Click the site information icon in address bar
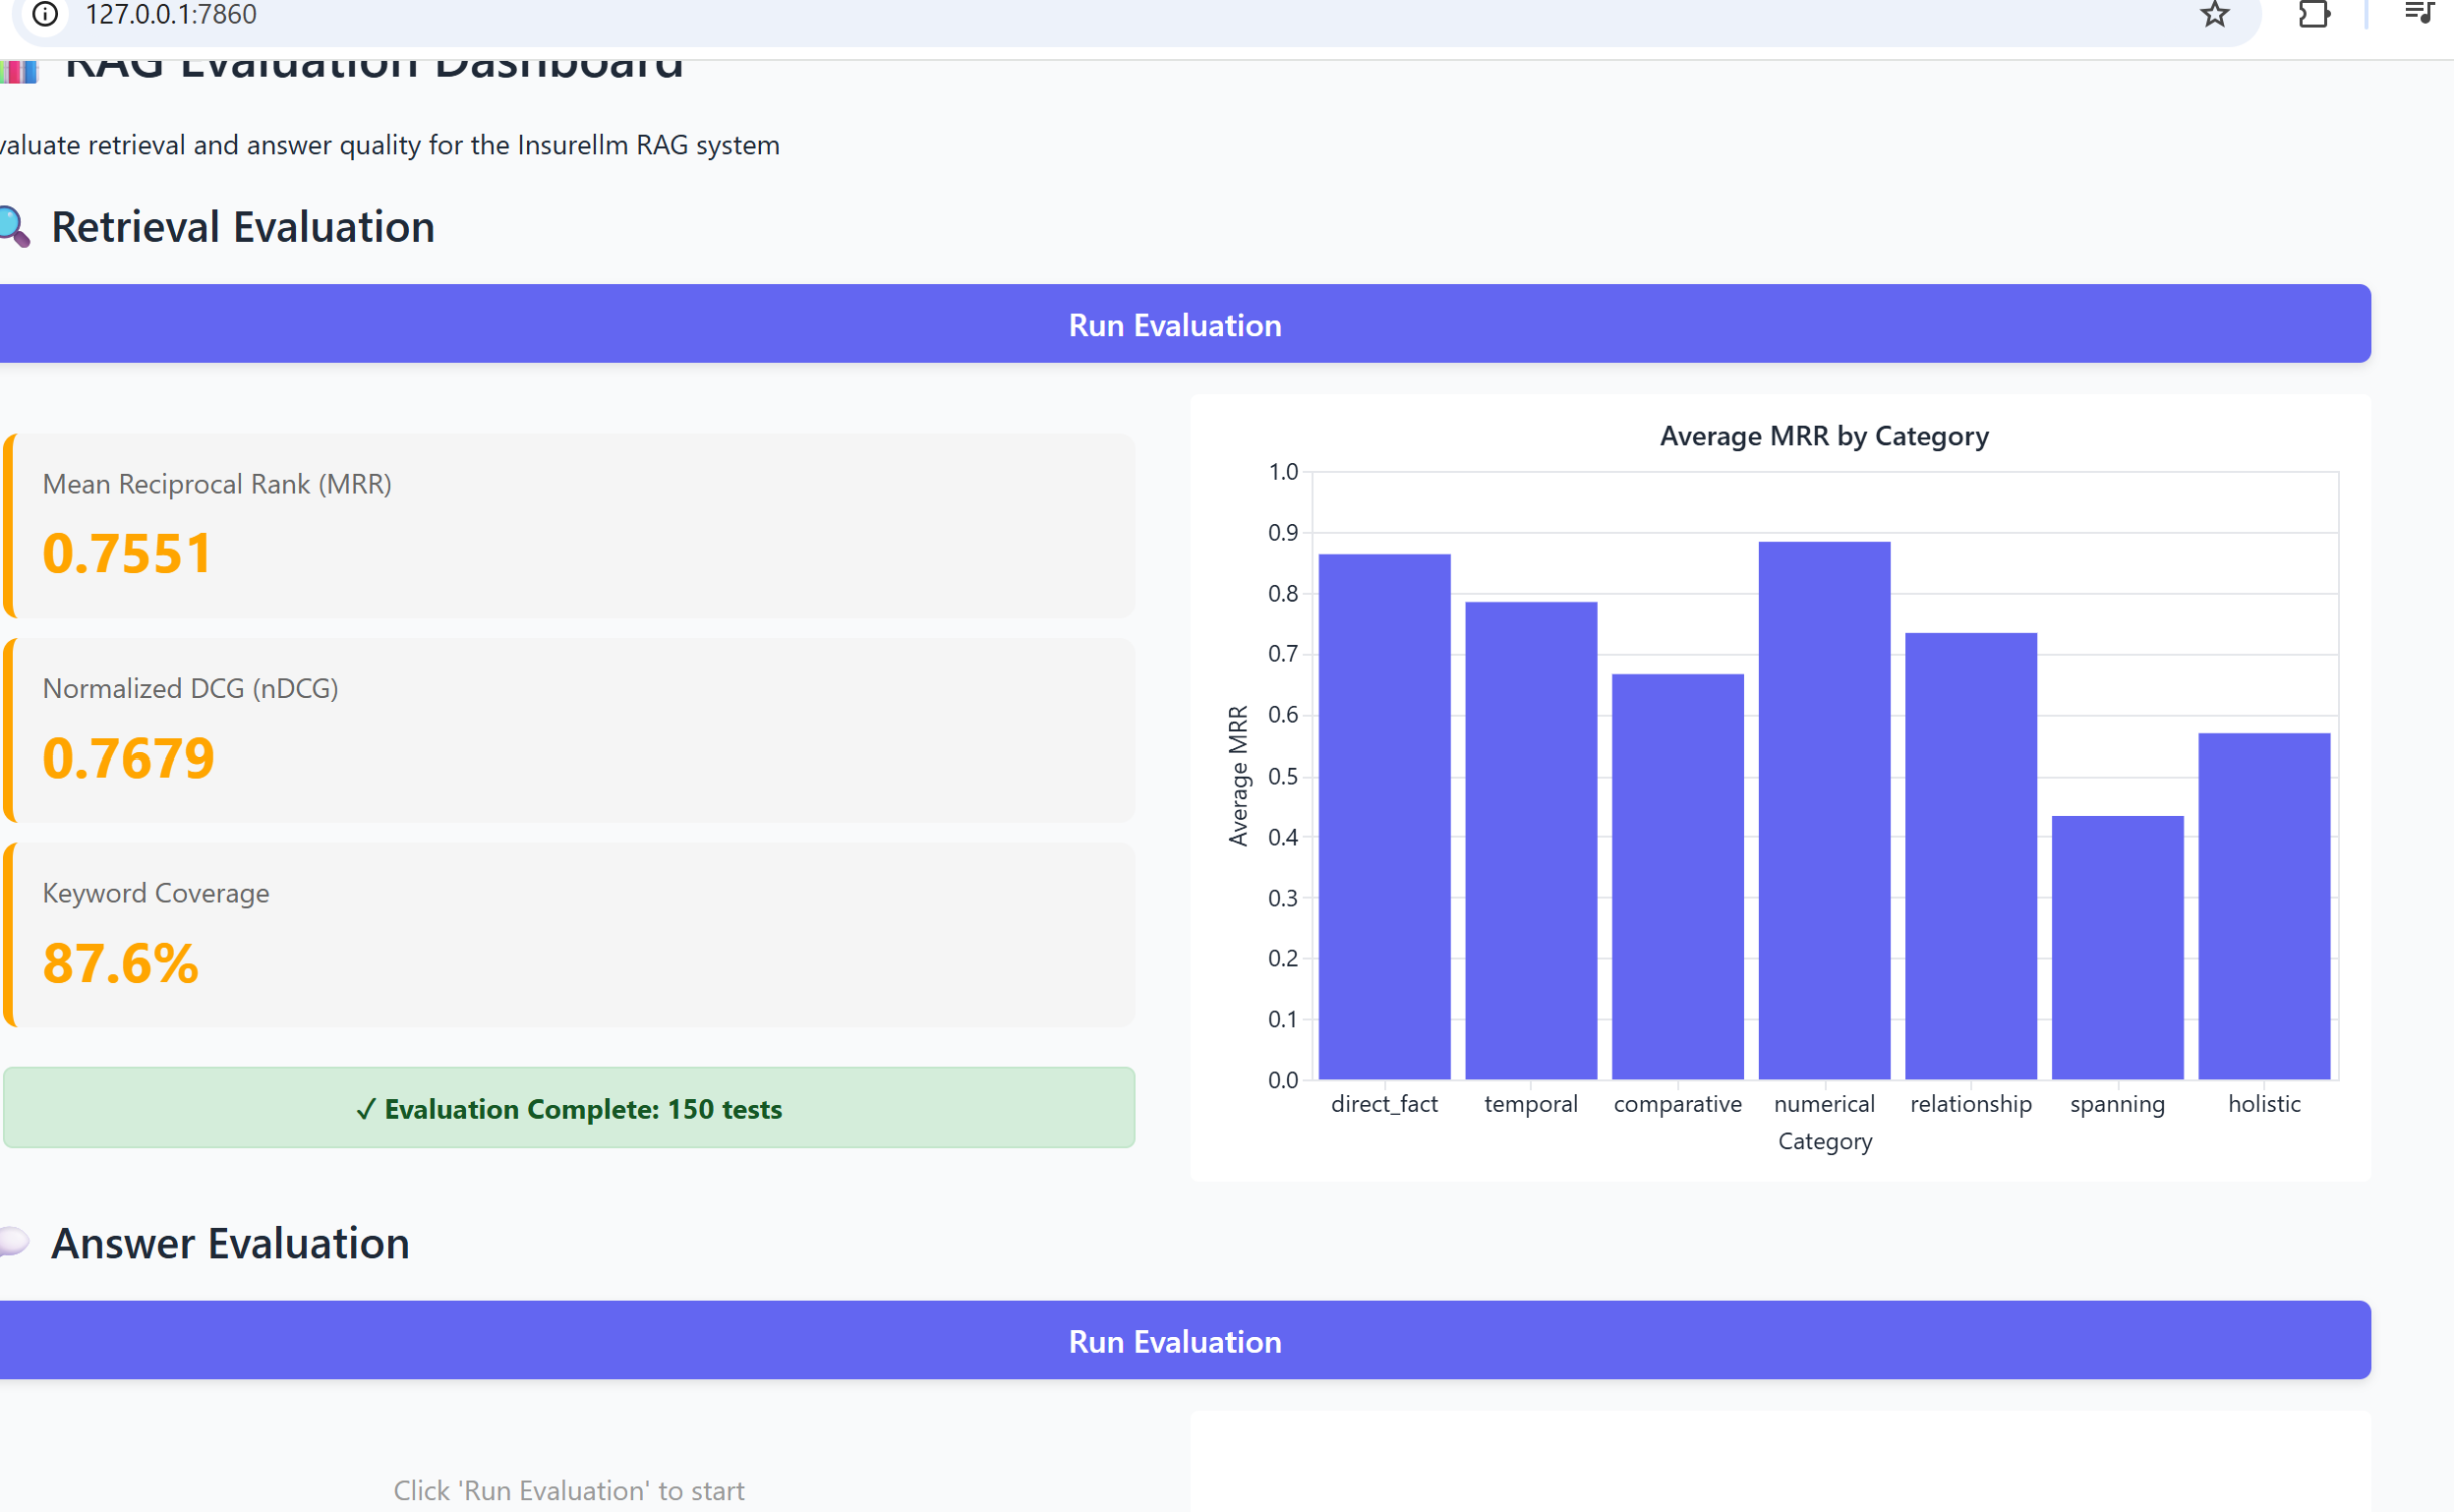This screenshot has height=1512, width=2454. click(x=45, y=14)
